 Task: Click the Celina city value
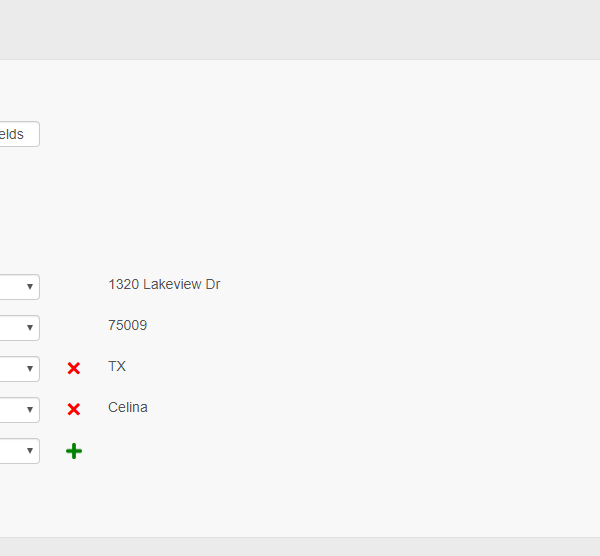(x=128, y=408)
